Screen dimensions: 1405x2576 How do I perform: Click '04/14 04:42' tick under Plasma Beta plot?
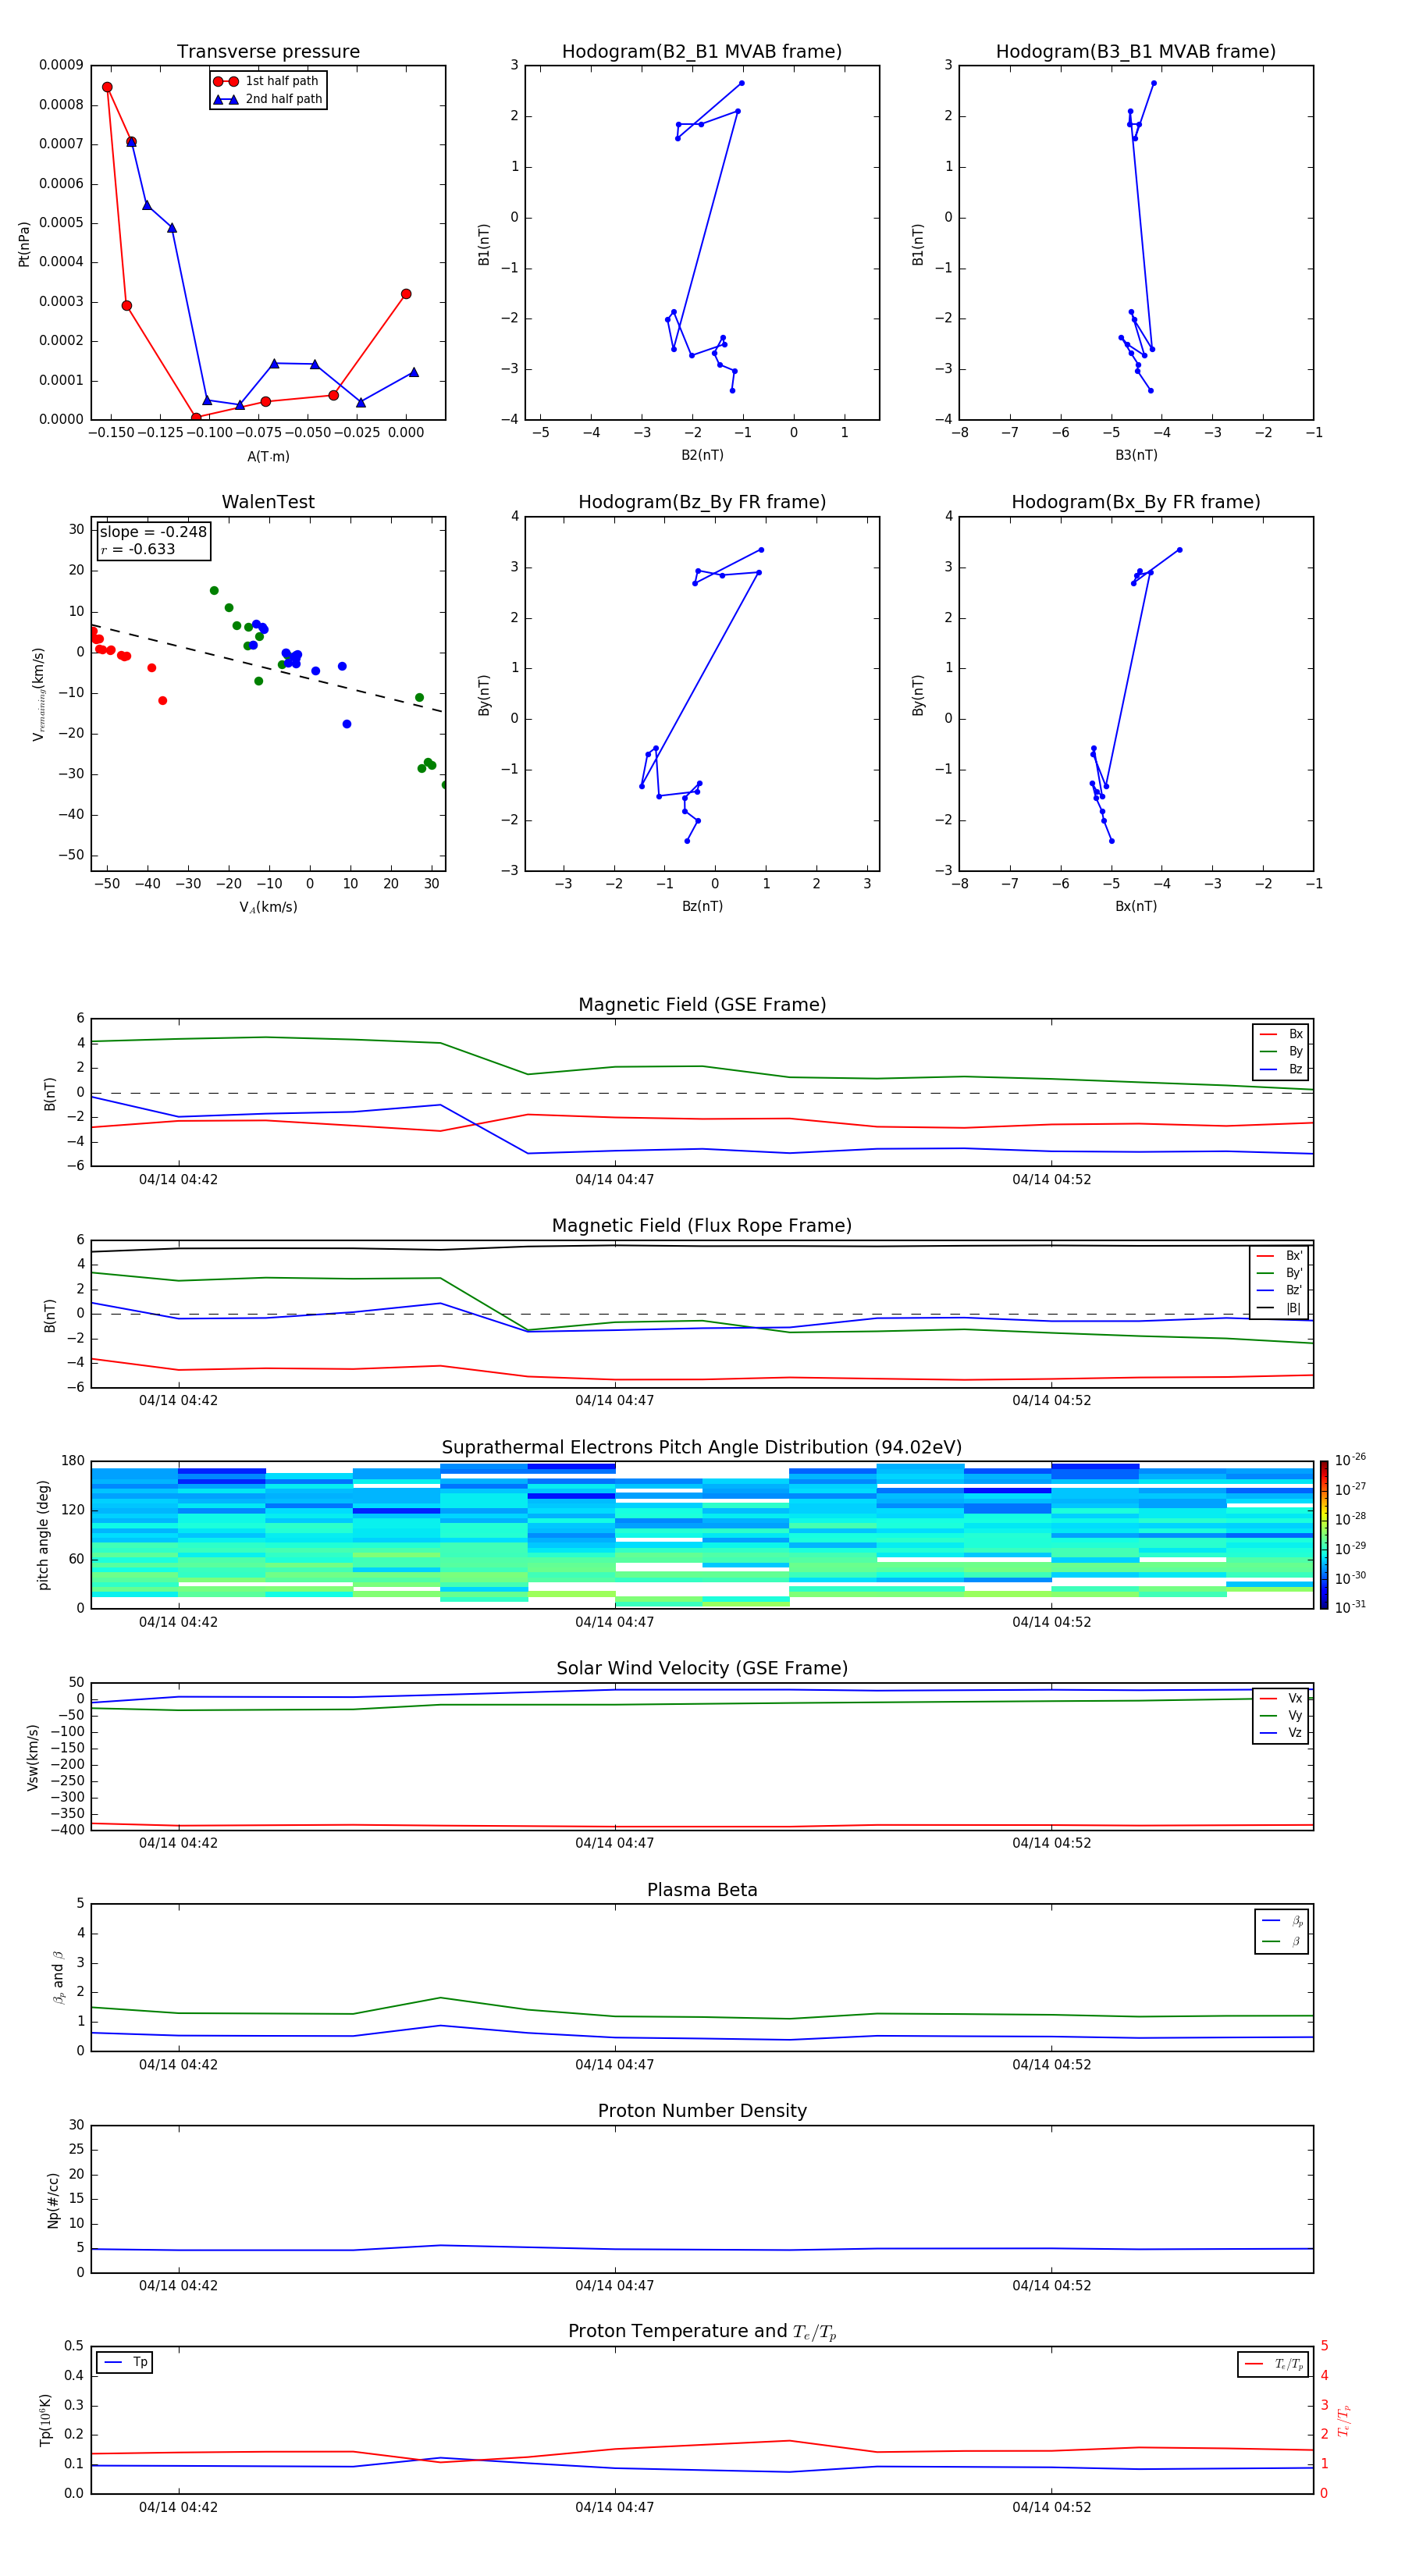click(x=178, y=2065)
